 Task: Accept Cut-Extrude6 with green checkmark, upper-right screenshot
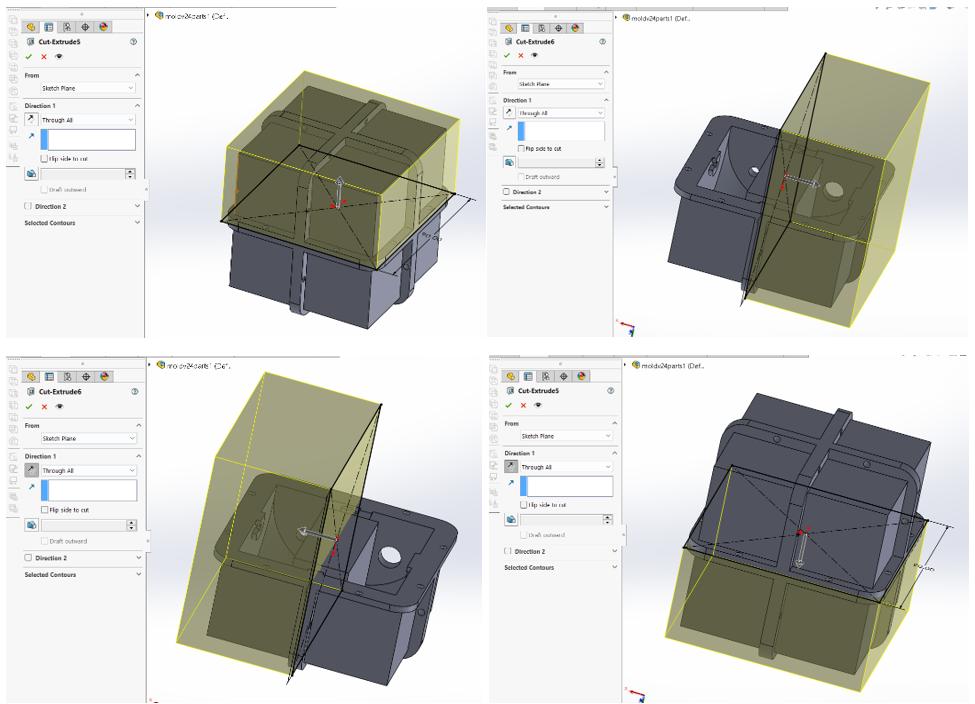(507, 55)
